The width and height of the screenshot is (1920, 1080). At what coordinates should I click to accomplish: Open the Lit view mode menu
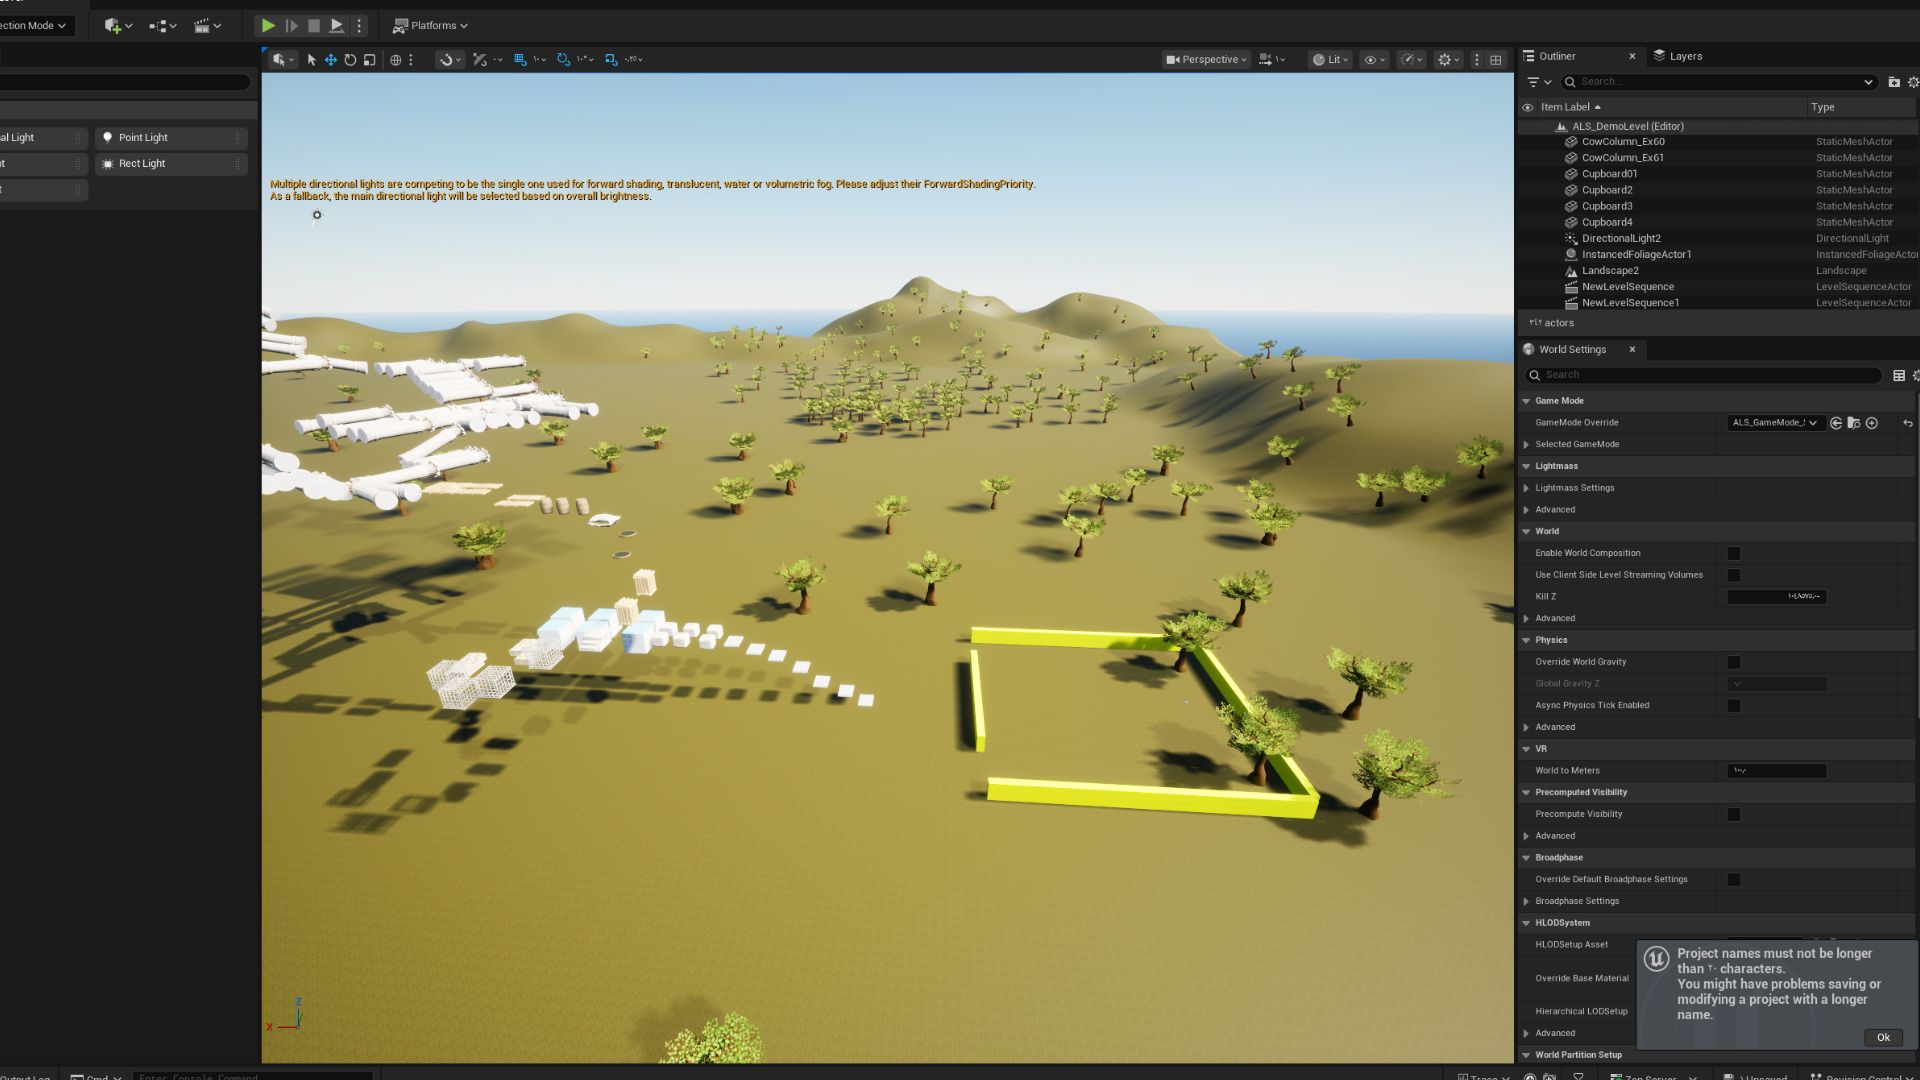tap(1330, 60)
